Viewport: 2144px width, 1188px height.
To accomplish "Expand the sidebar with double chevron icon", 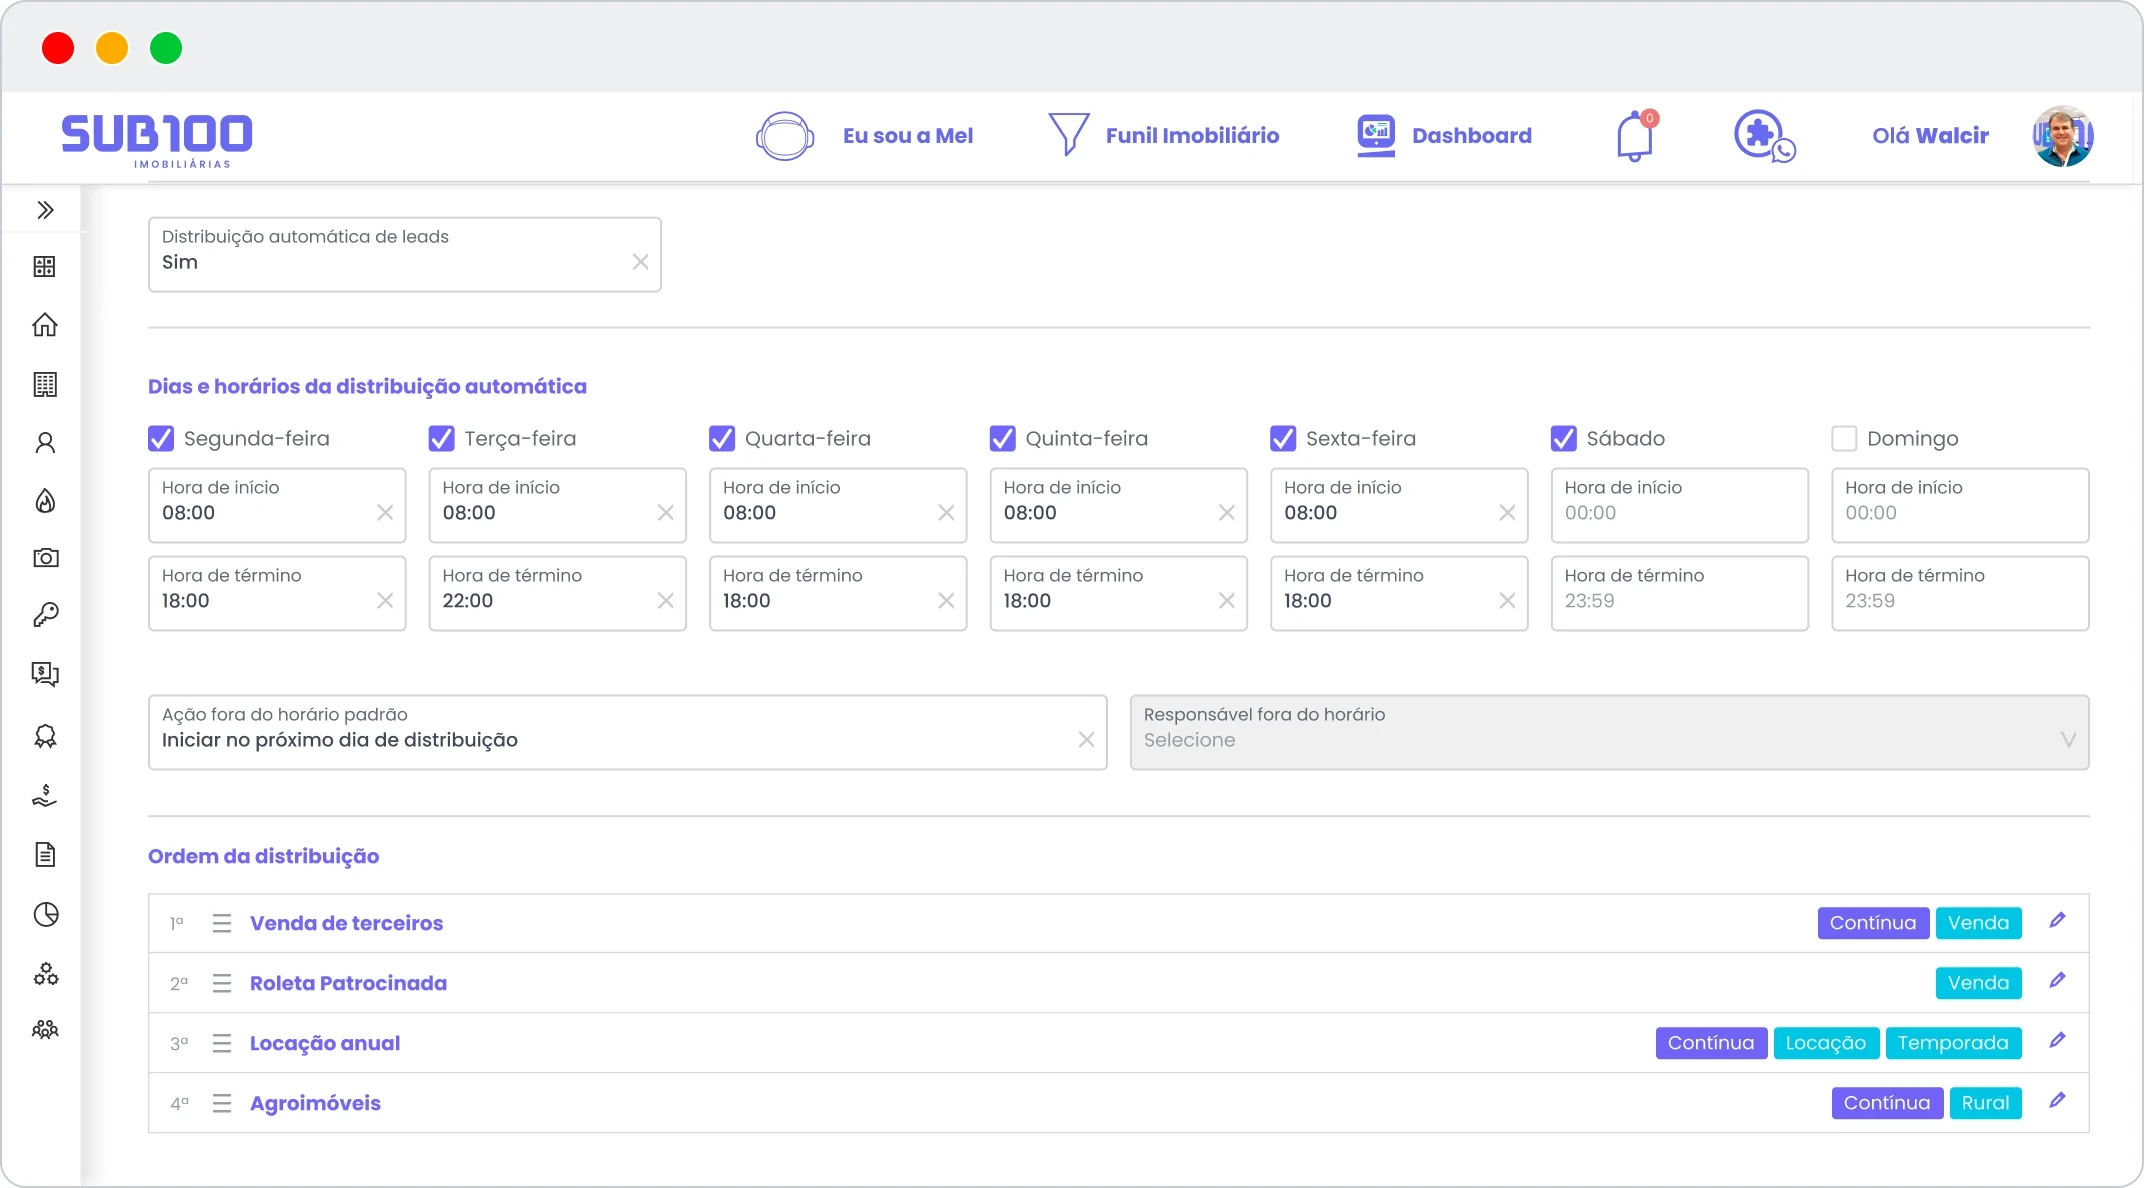I will (45, 210).
